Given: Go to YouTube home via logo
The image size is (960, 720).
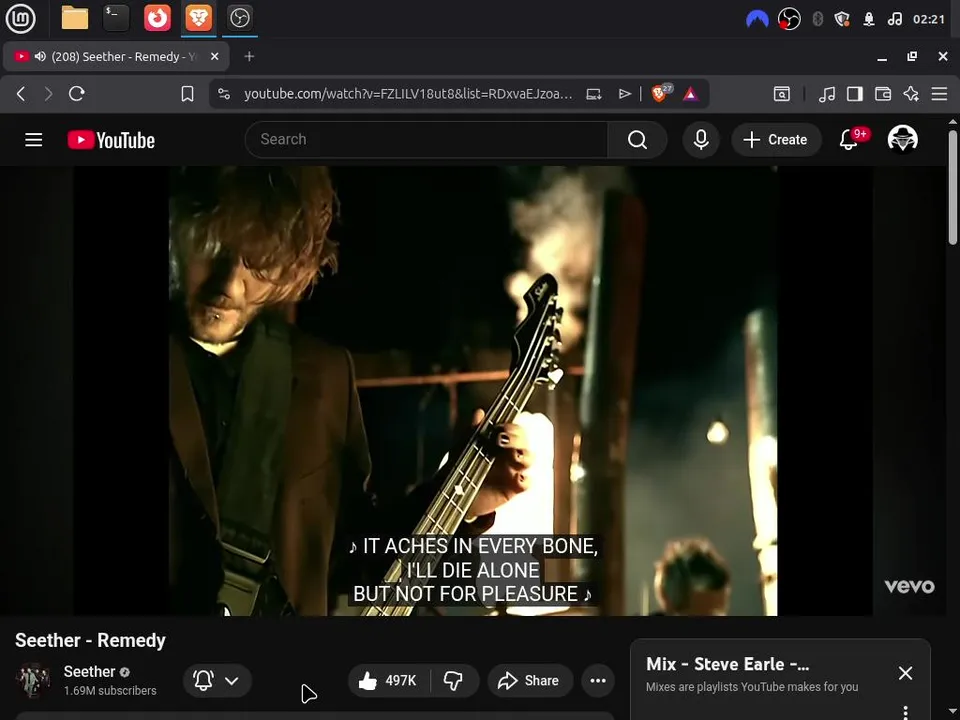Looking at the screenshot, I should click(x=111, y=140).
